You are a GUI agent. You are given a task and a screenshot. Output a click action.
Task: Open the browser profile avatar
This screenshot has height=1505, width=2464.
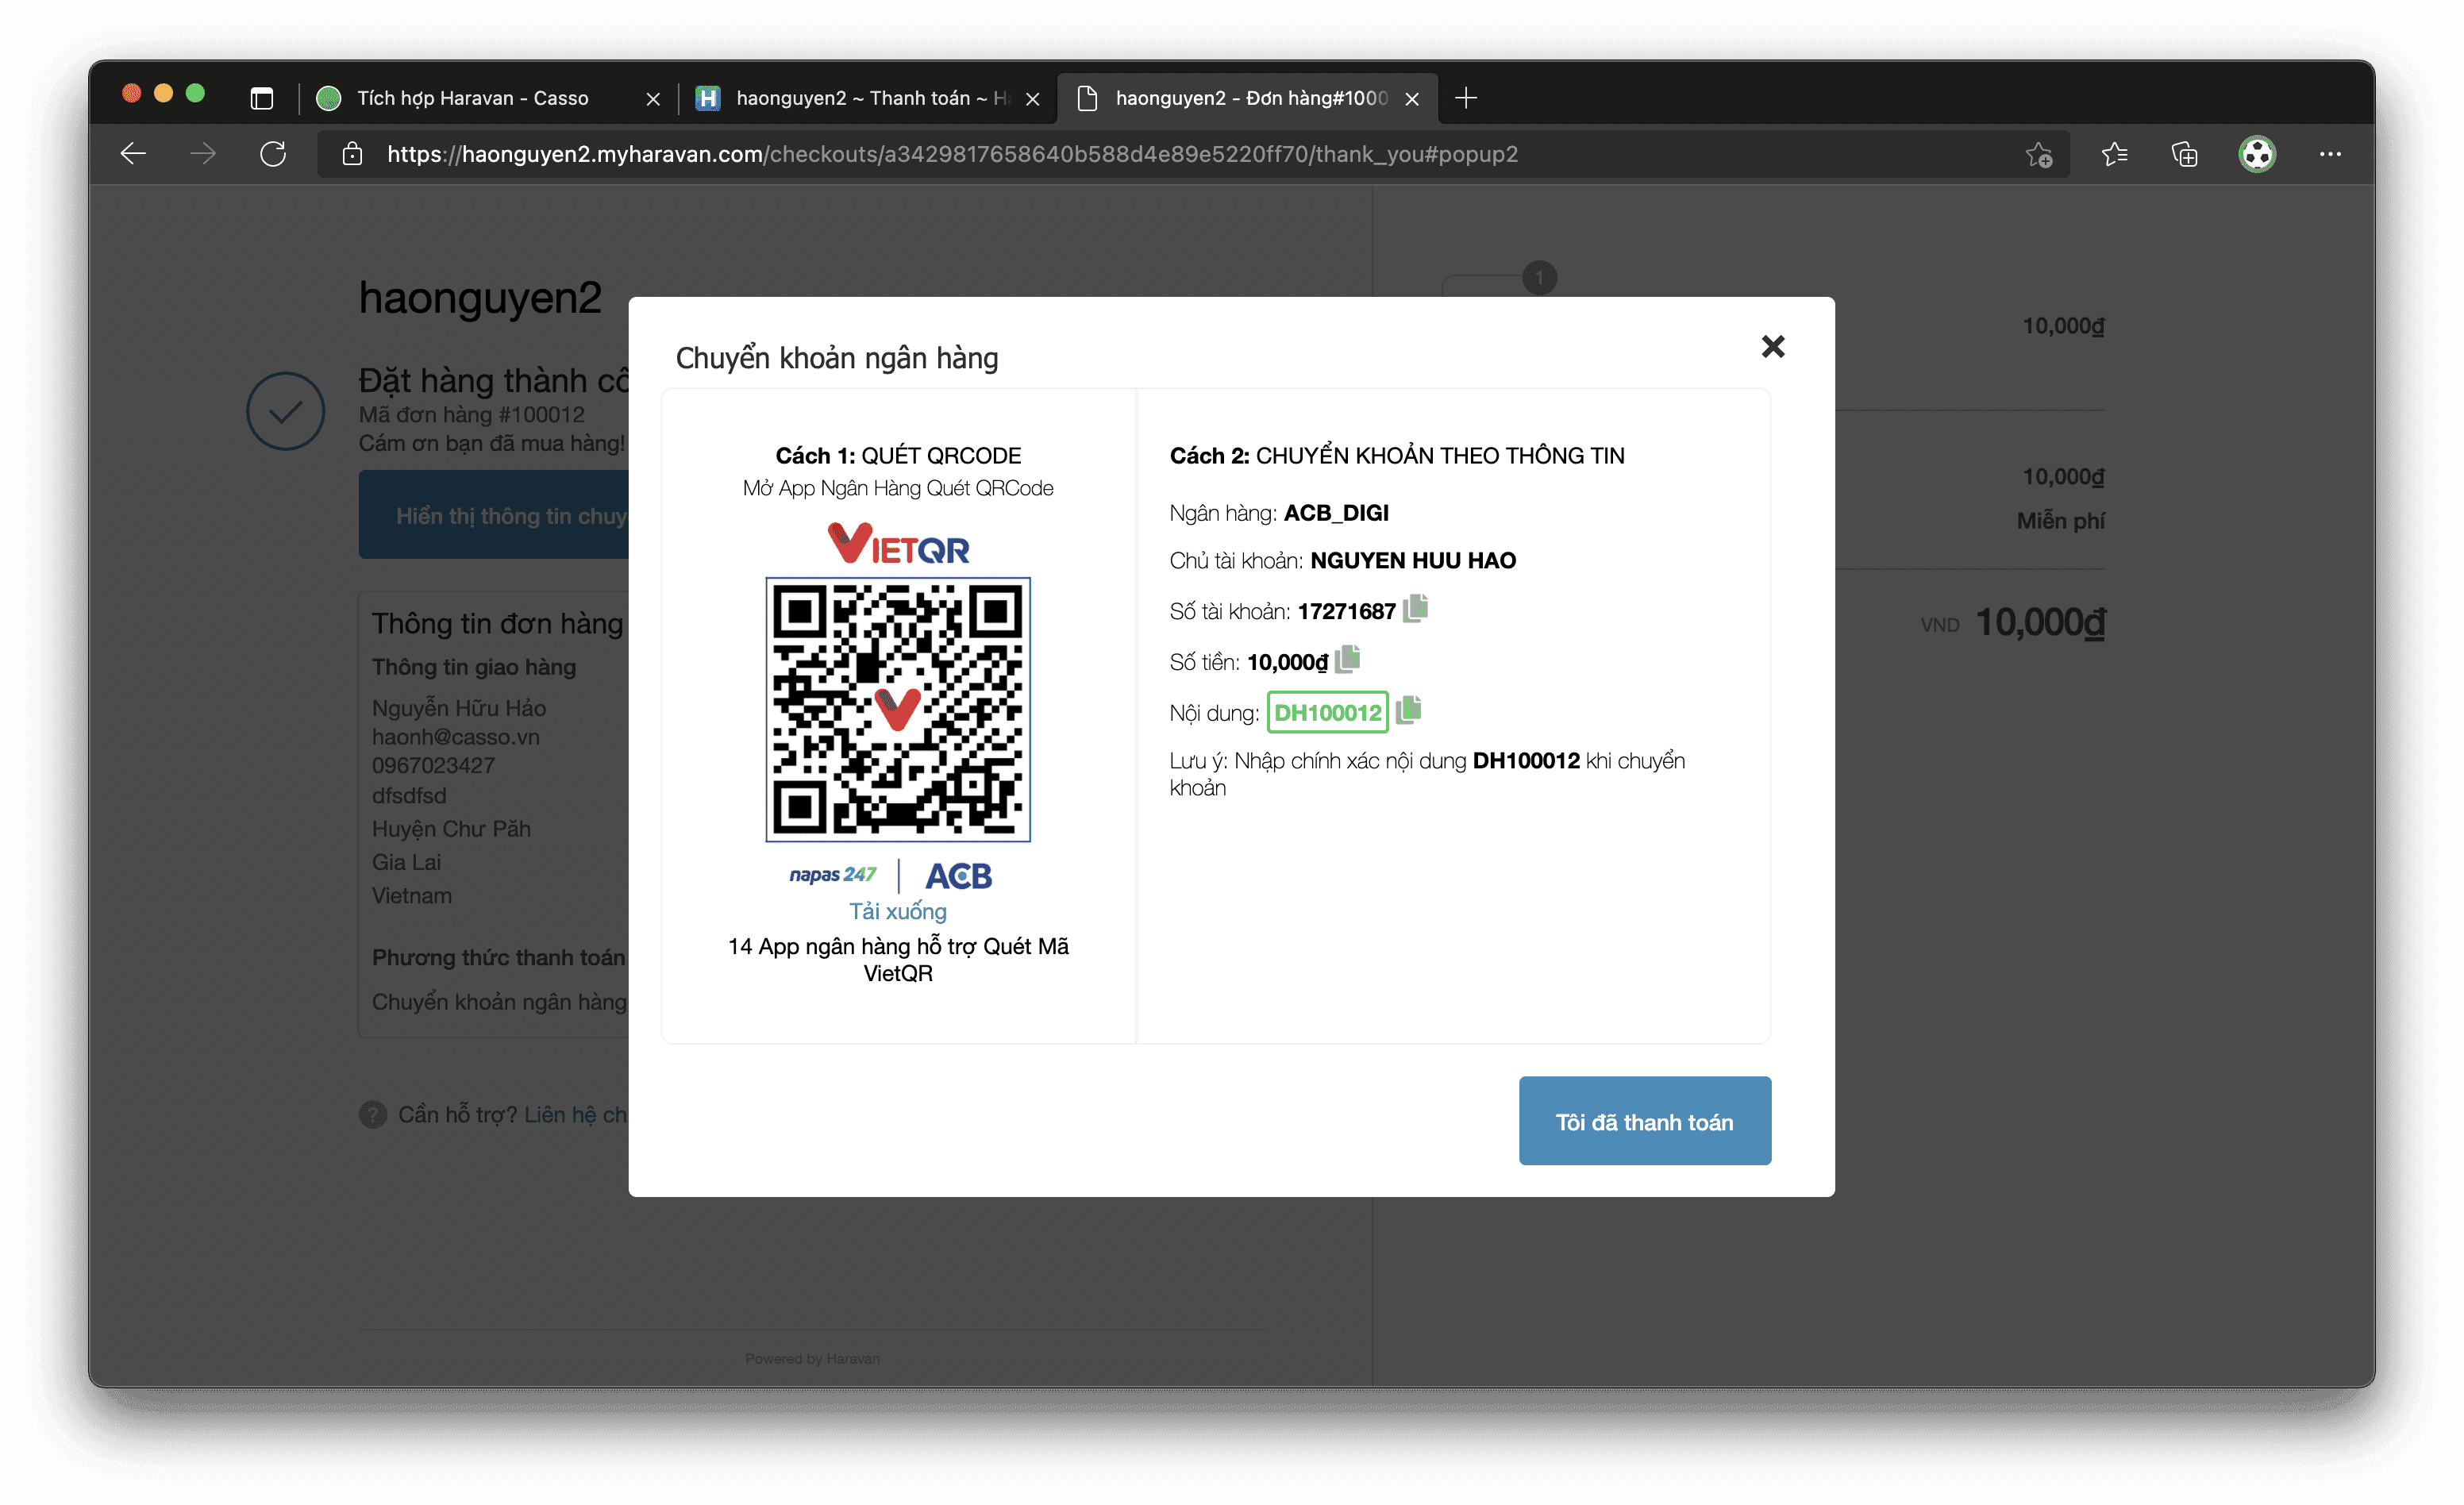coord(2256,154)
